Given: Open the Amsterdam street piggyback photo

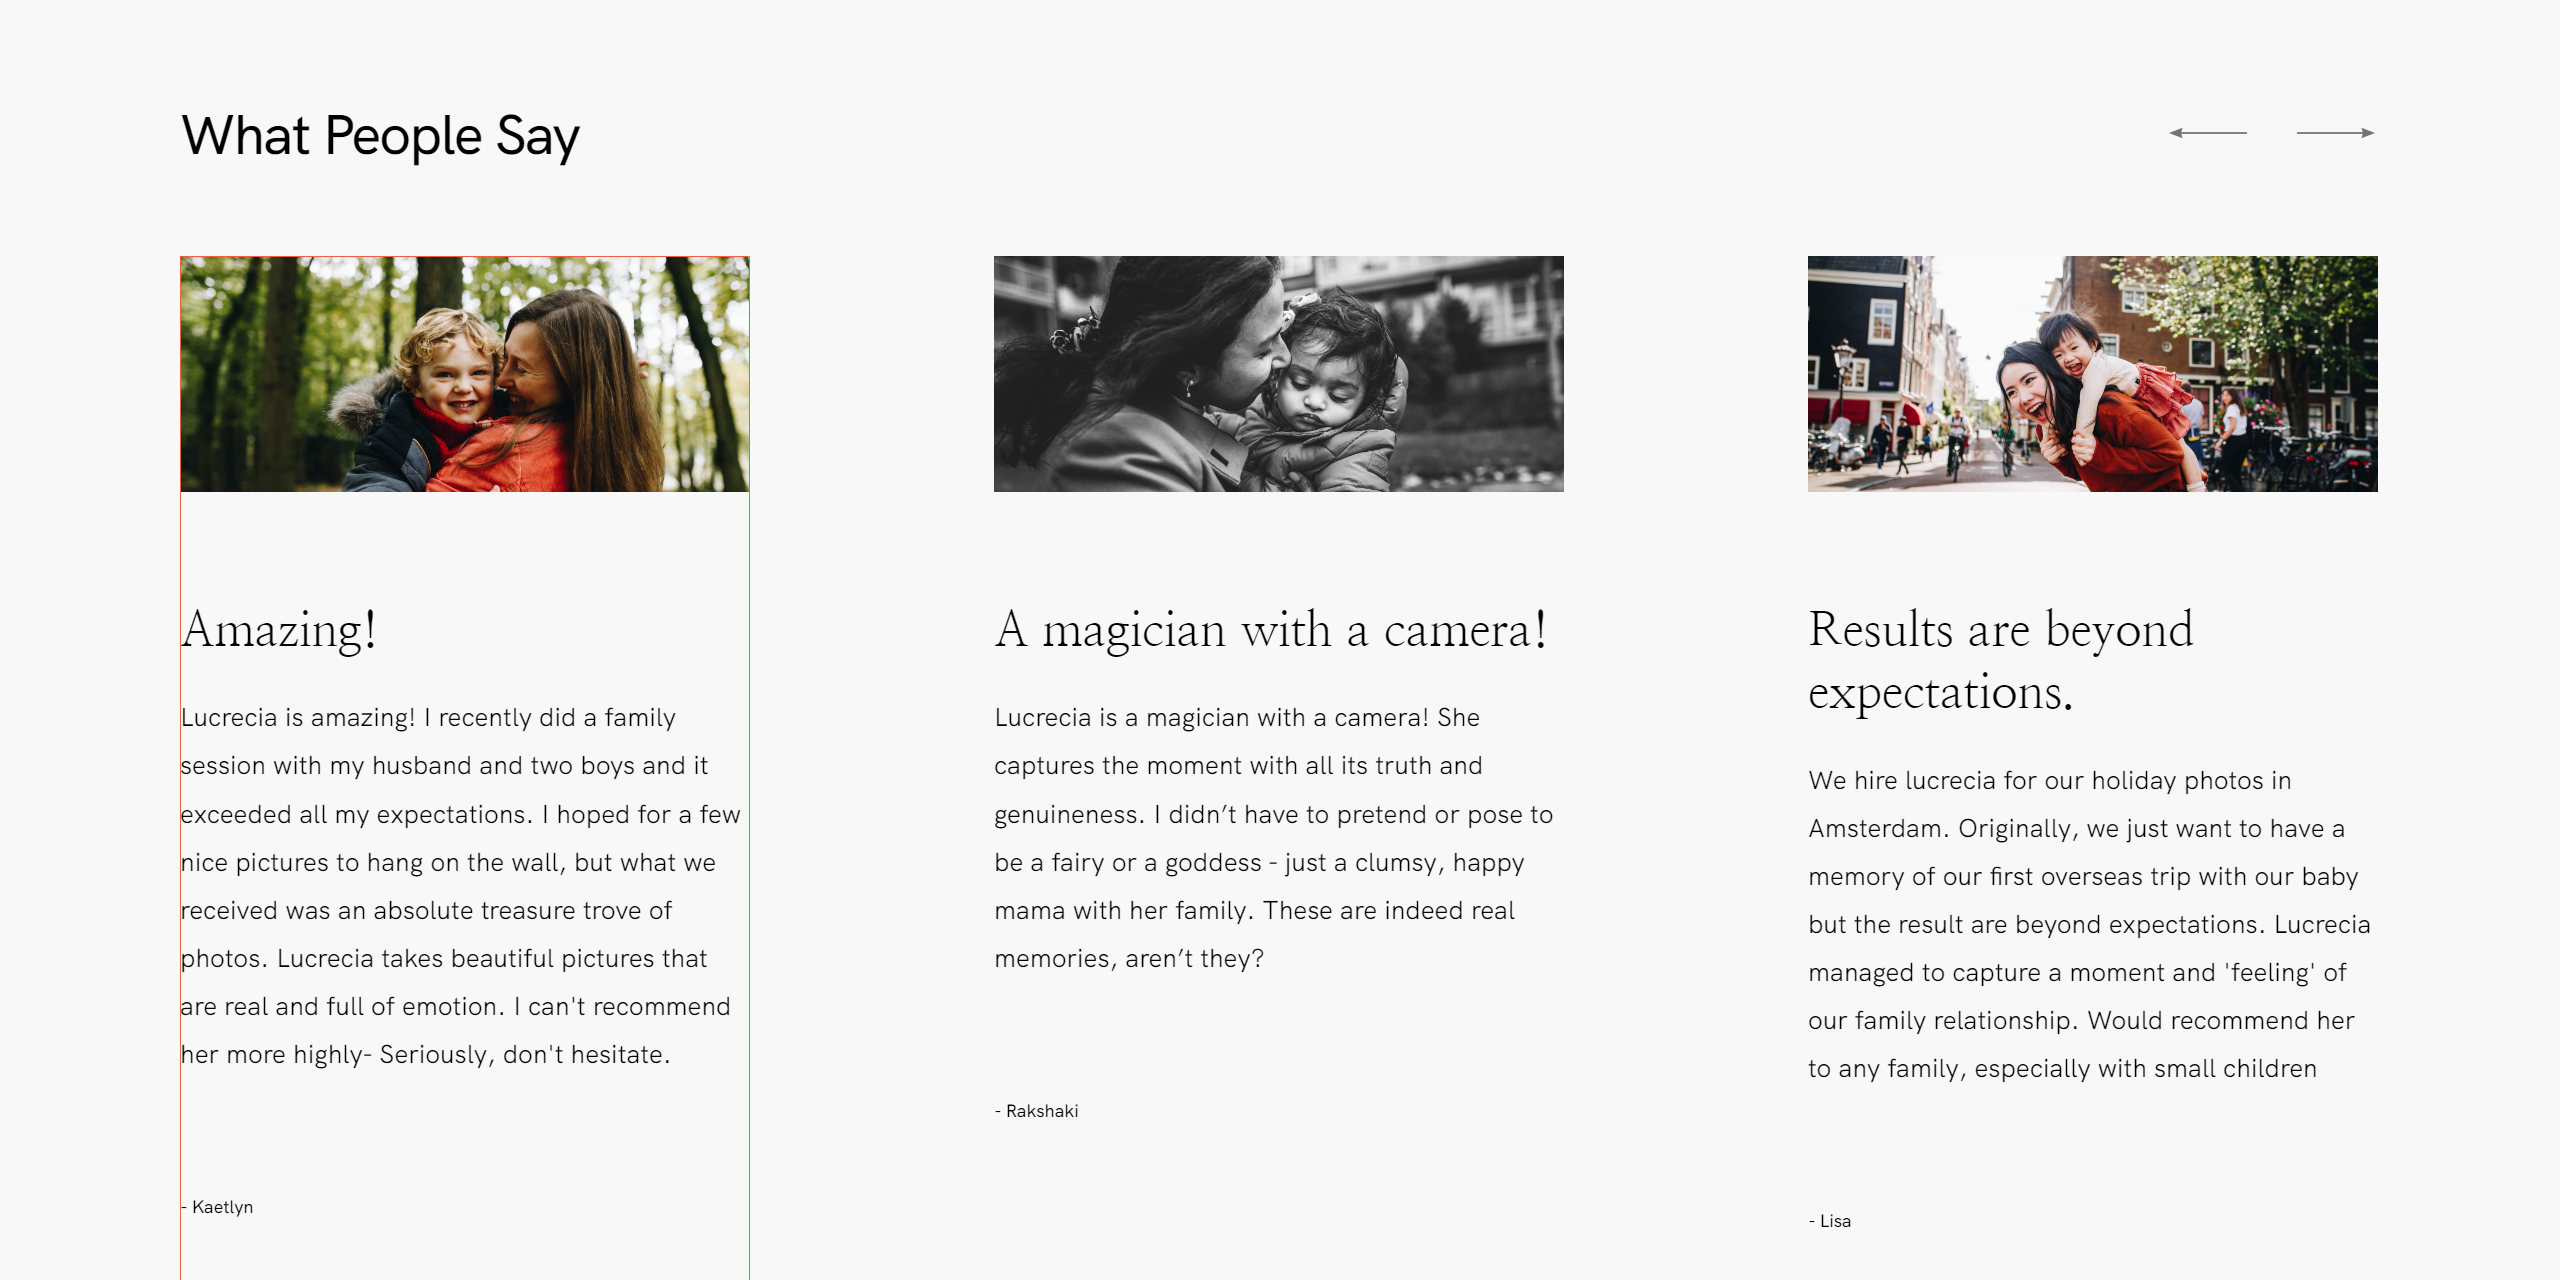Looking at the screenshot, I should (2092, 374).
